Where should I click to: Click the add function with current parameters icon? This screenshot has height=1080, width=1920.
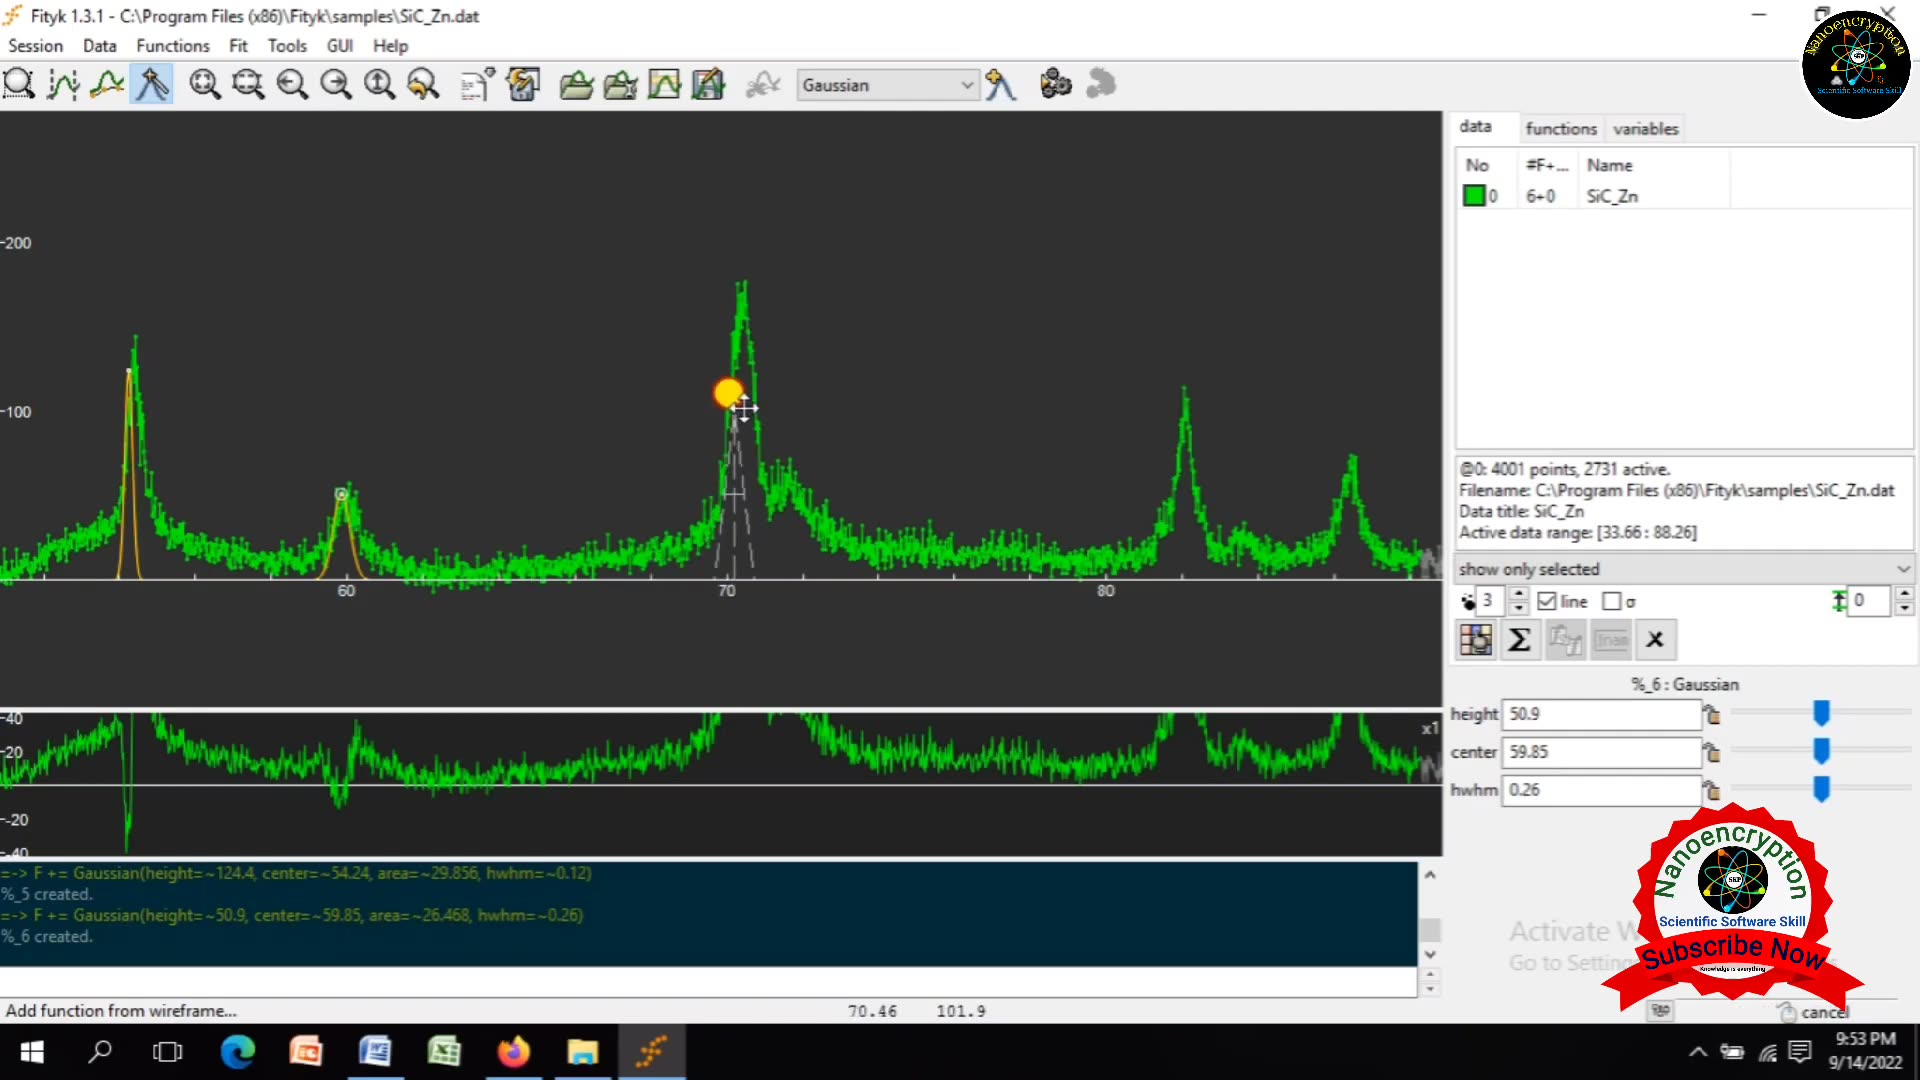[1001, 84]
